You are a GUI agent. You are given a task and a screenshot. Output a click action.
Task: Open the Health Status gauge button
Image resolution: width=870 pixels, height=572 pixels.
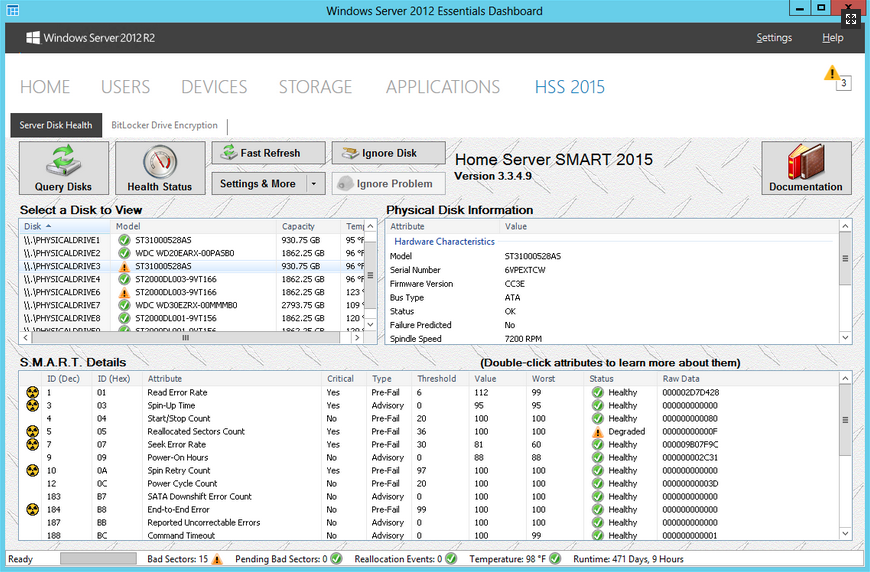160,168
